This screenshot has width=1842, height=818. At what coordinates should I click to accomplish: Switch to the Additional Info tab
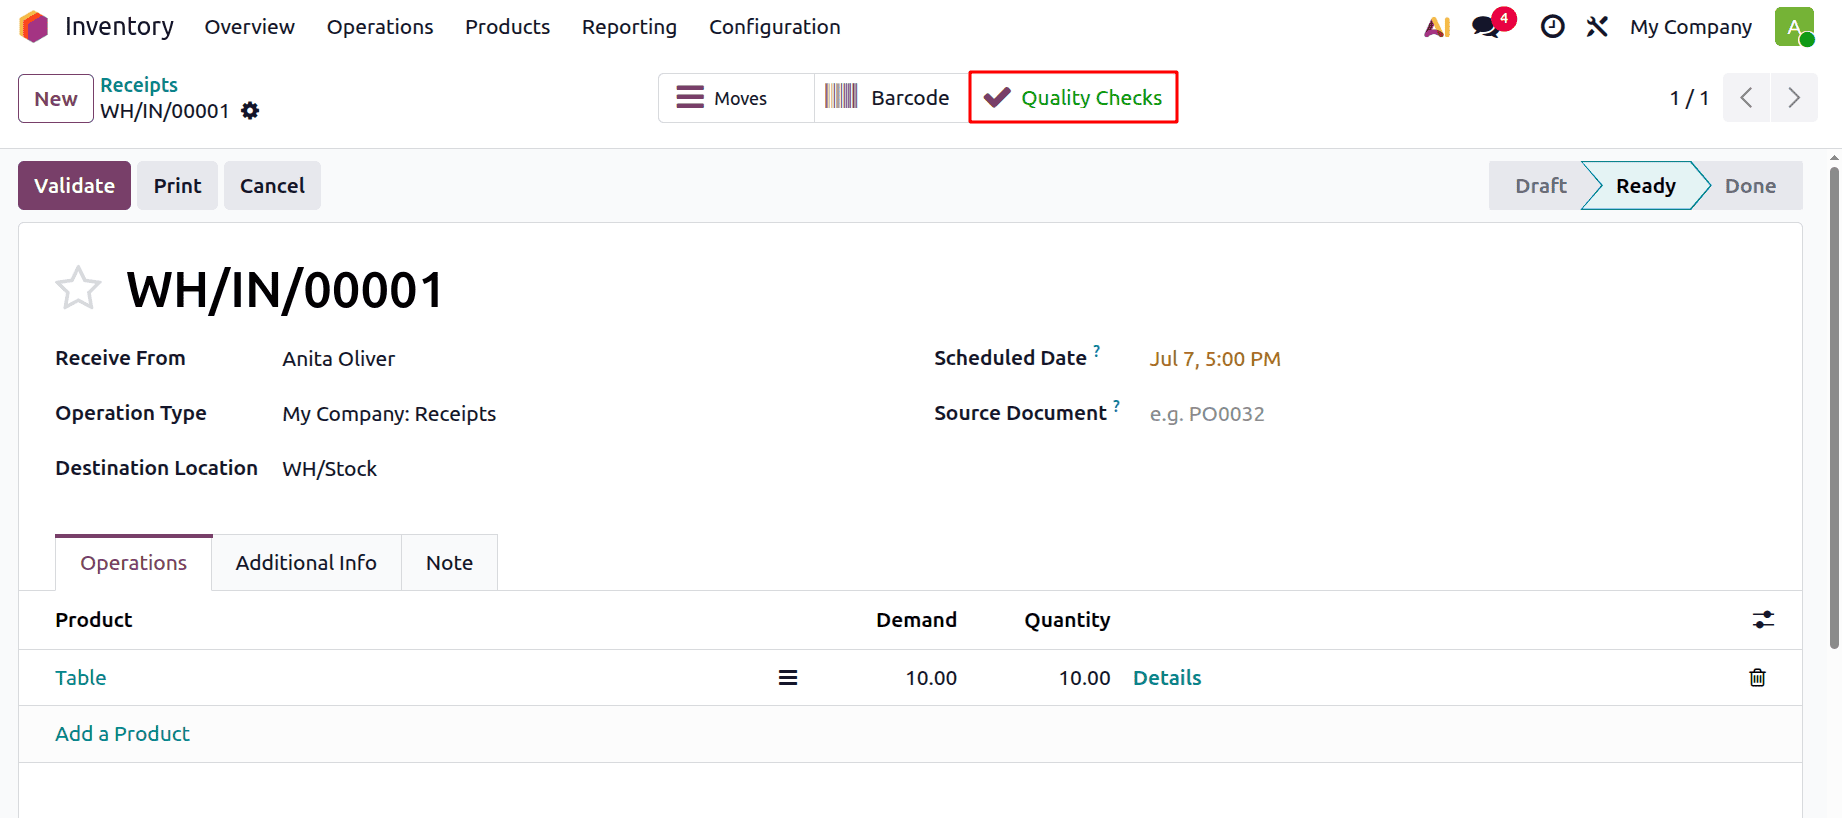(306, 563)
